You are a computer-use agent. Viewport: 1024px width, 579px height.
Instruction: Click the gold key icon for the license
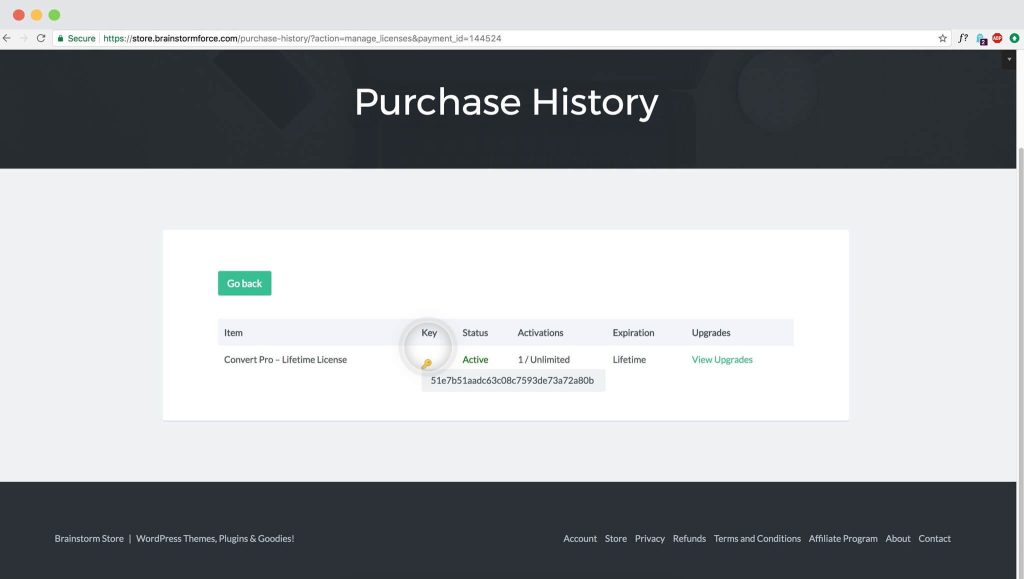click(426, 364)
